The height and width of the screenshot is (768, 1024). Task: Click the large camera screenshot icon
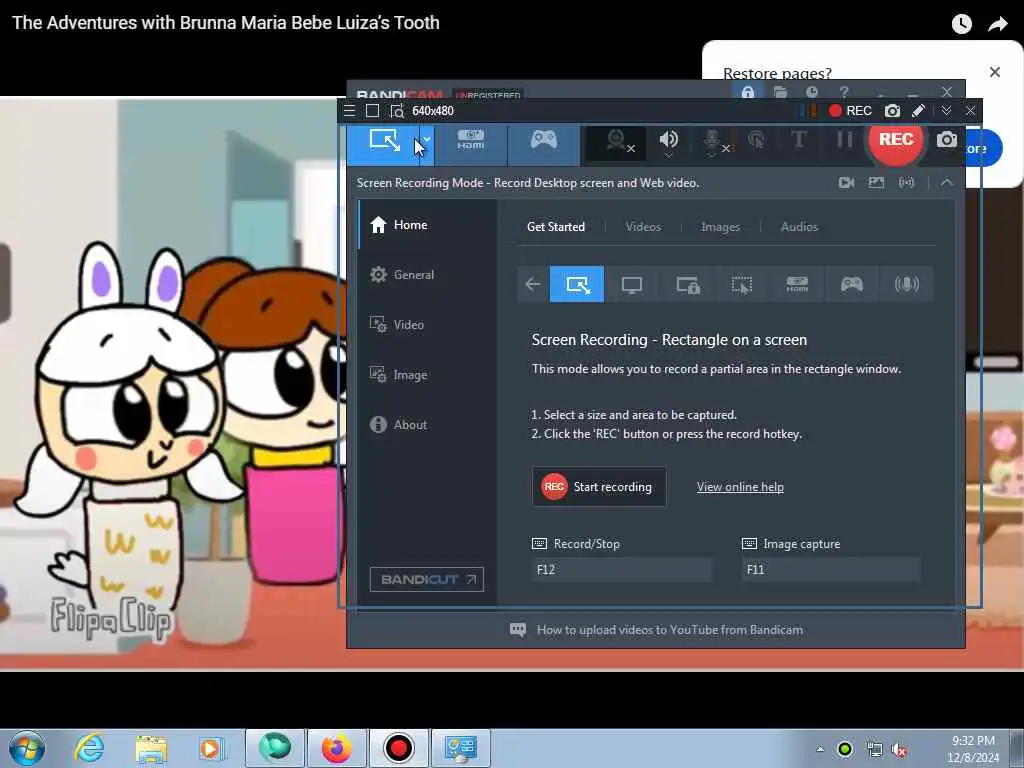[946, 139]
